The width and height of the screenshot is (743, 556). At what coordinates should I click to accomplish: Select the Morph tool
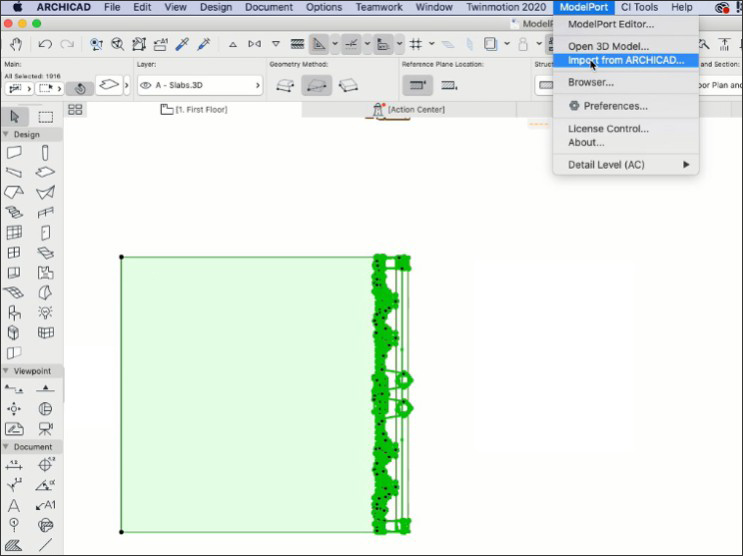pos(45,292)
